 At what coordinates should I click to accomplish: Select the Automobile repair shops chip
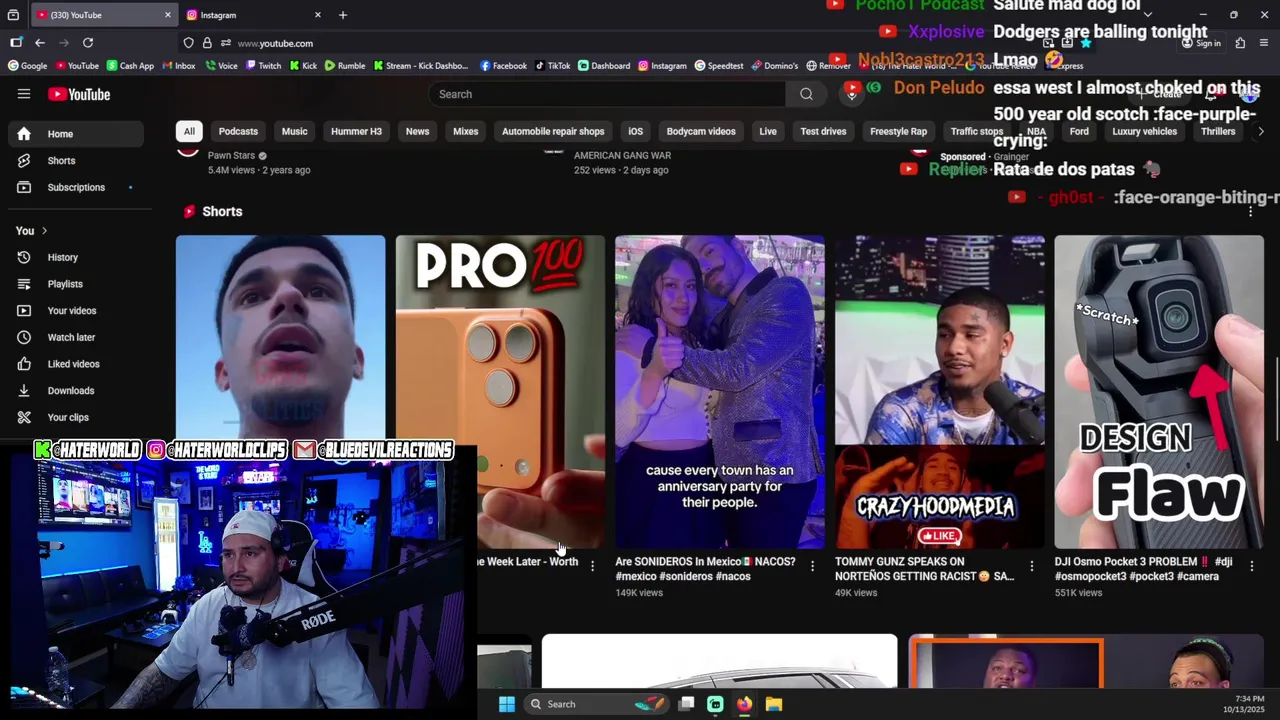(553, 131)
